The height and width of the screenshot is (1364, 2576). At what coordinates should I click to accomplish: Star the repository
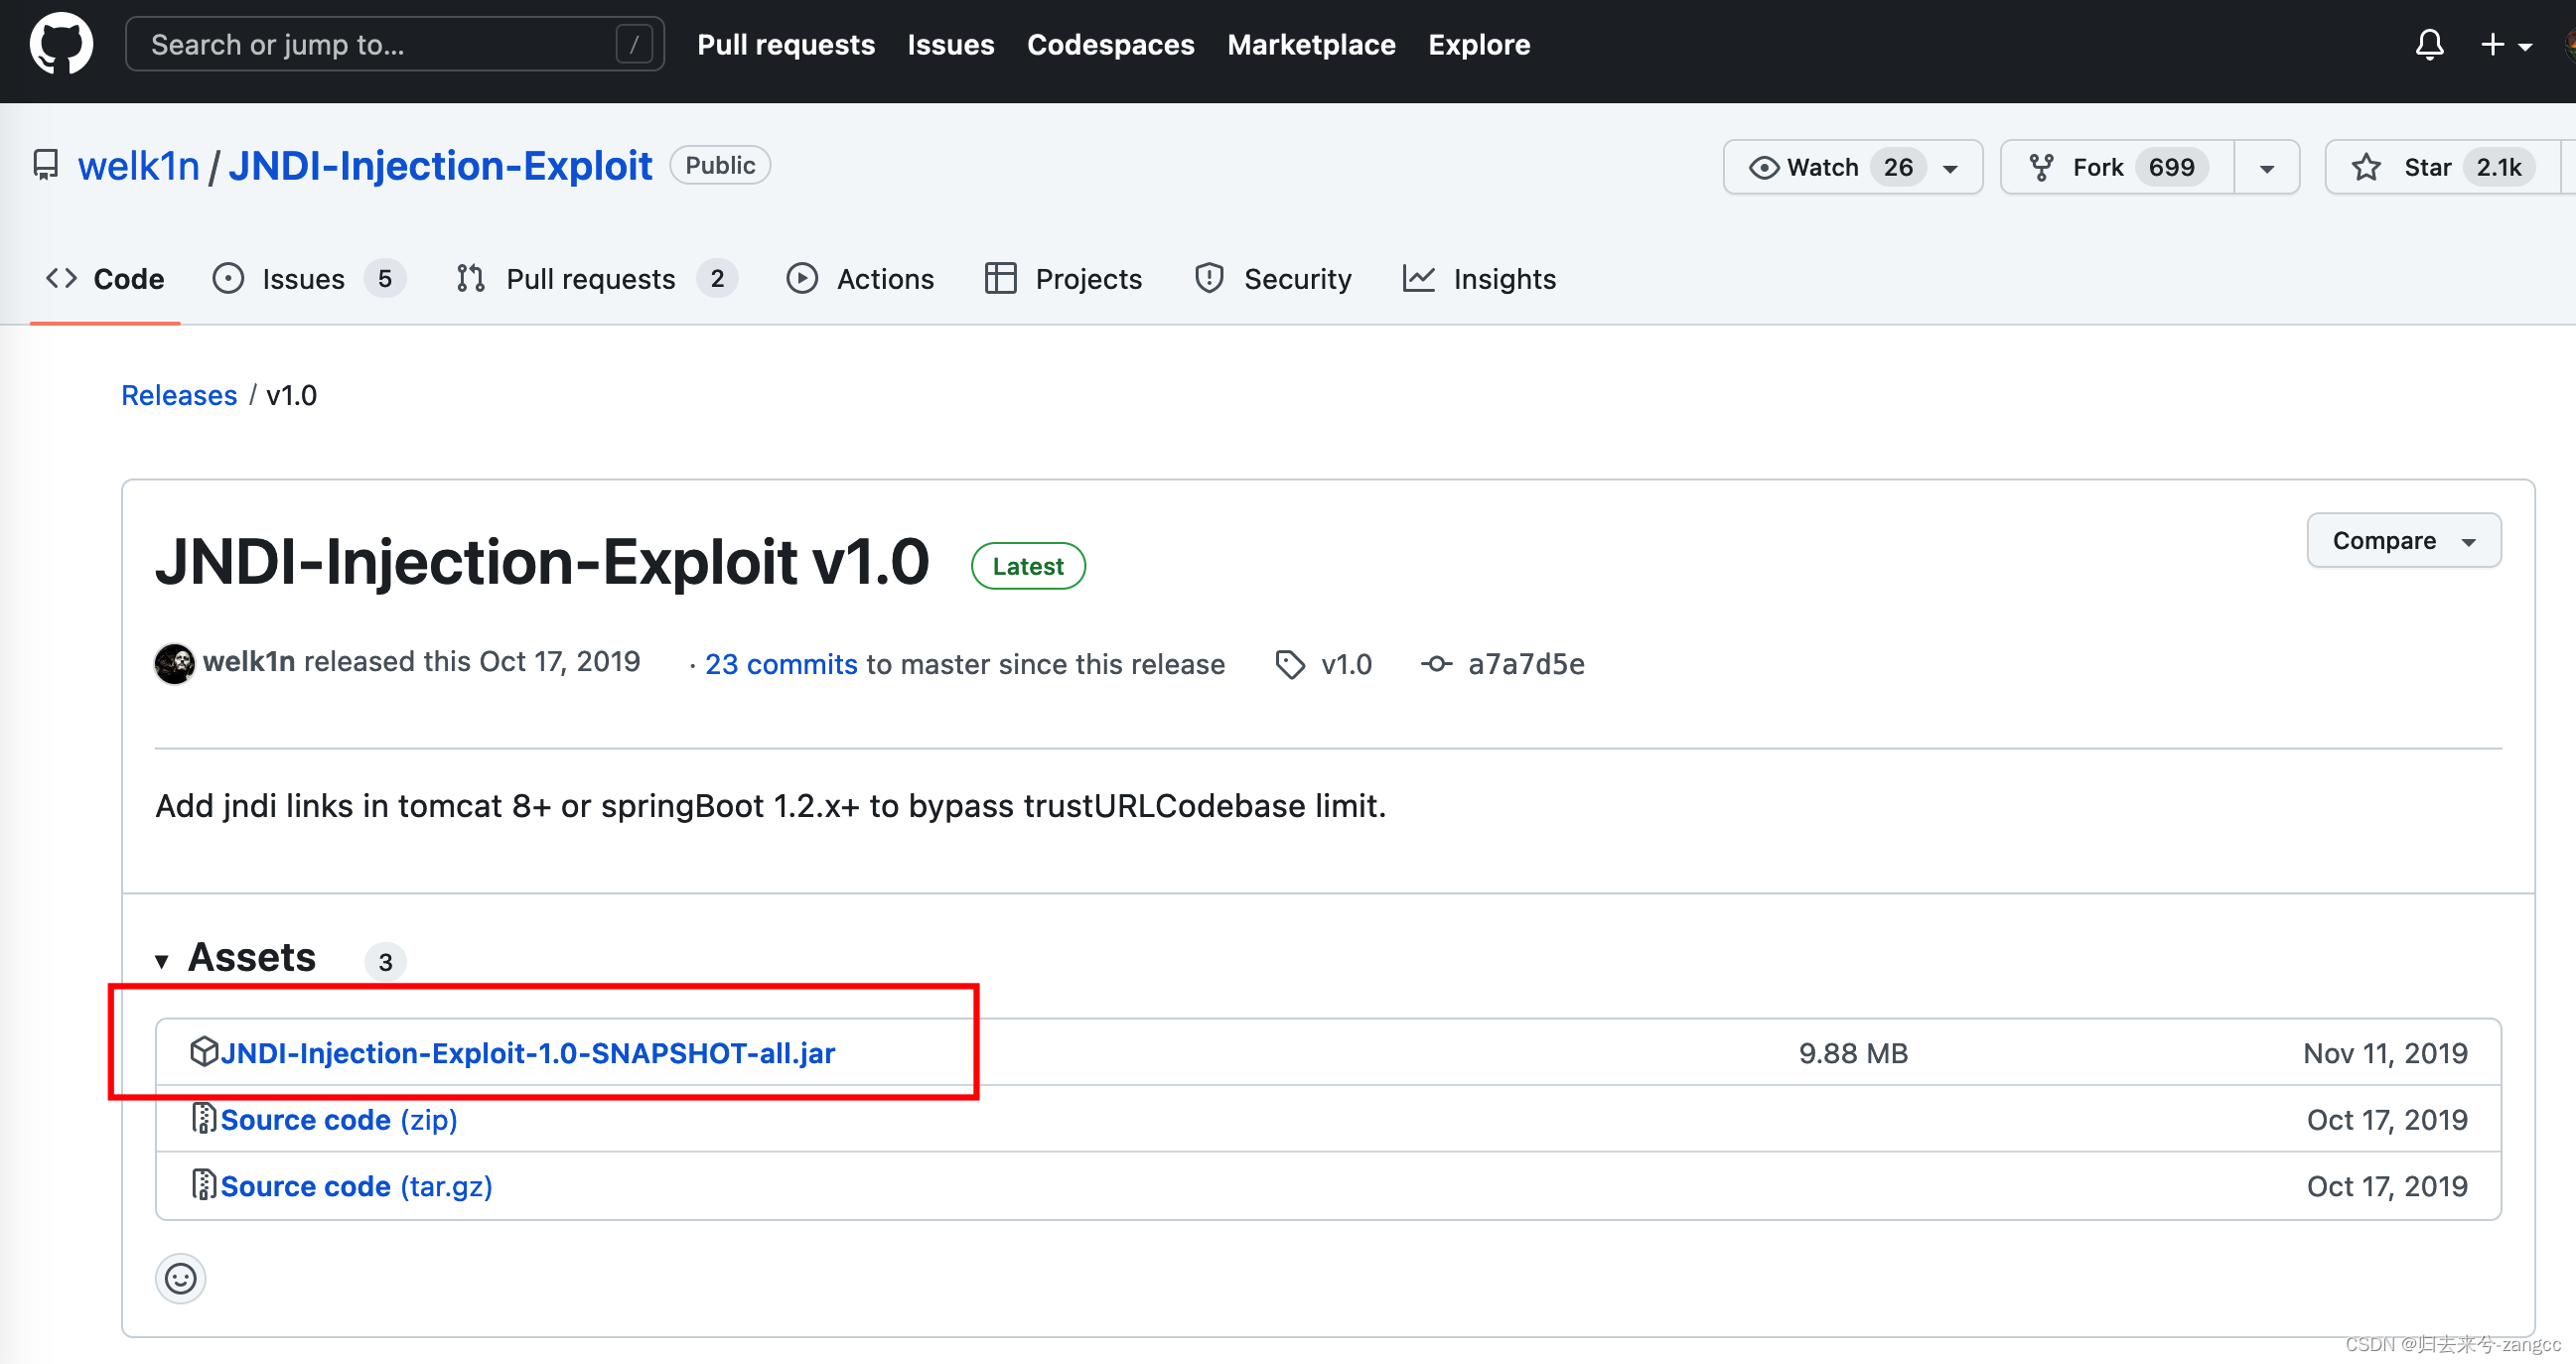[2443, 167]
